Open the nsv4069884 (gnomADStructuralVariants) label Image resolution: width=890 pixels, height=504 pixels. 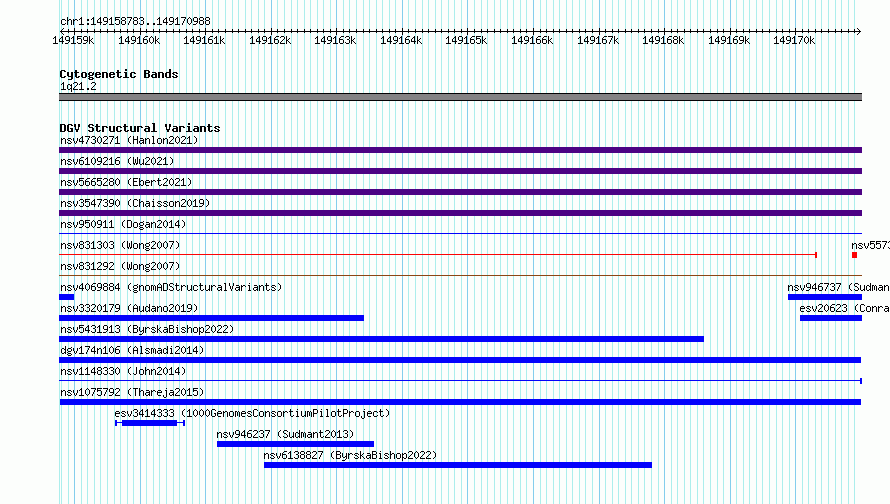click(x=171, y=287)
